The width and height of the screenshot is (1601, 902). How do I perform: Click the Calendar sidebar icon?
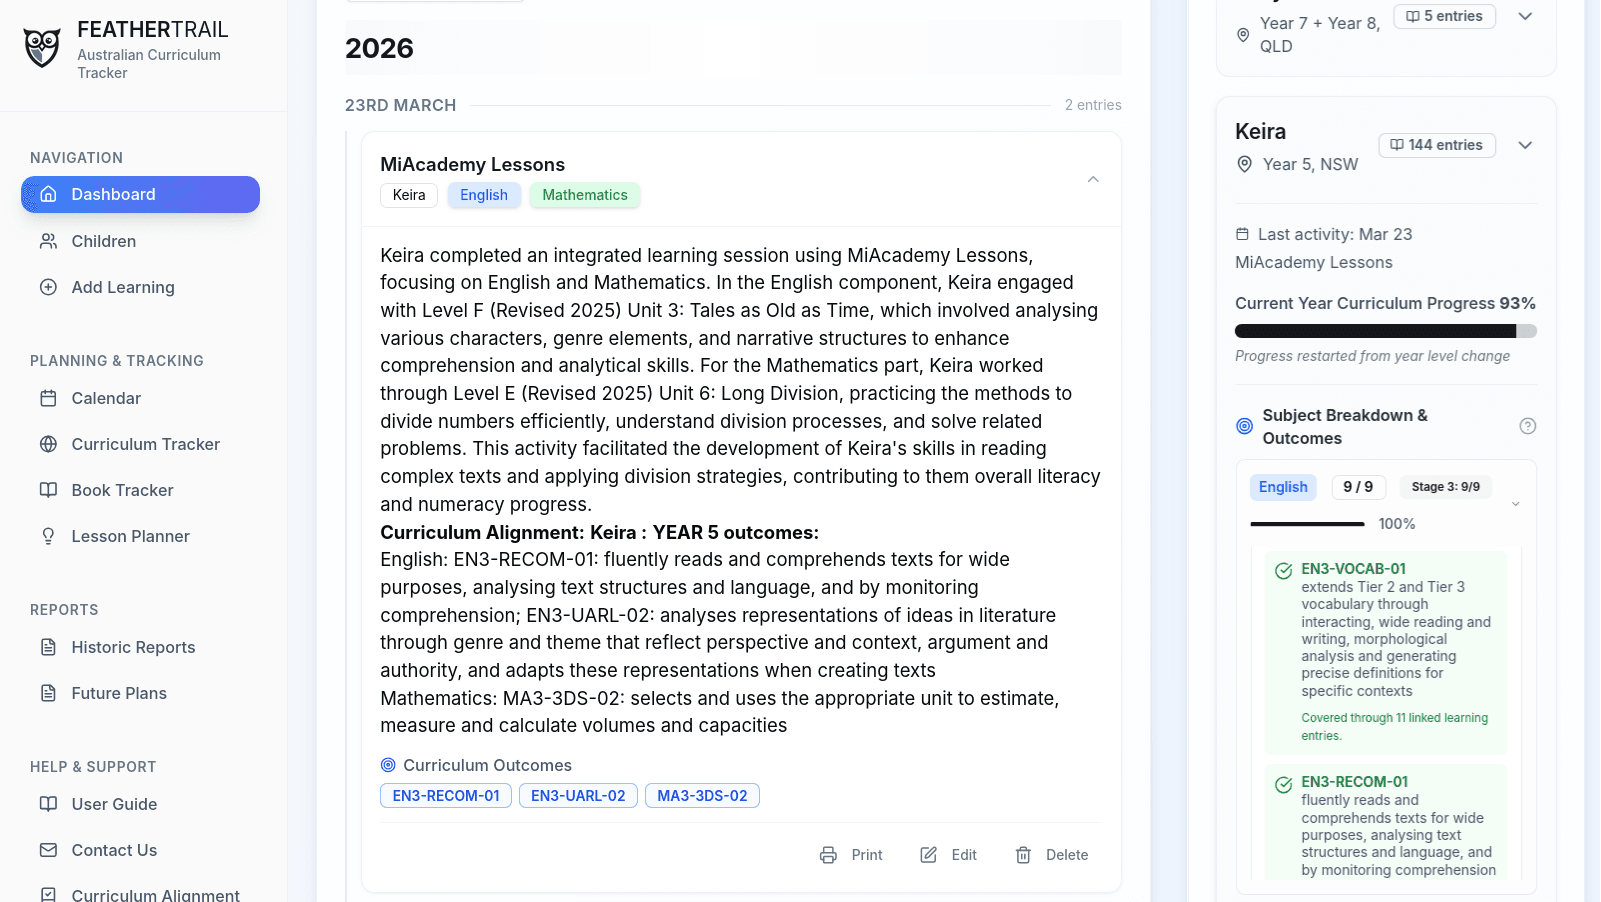click(x=48, y=398)
